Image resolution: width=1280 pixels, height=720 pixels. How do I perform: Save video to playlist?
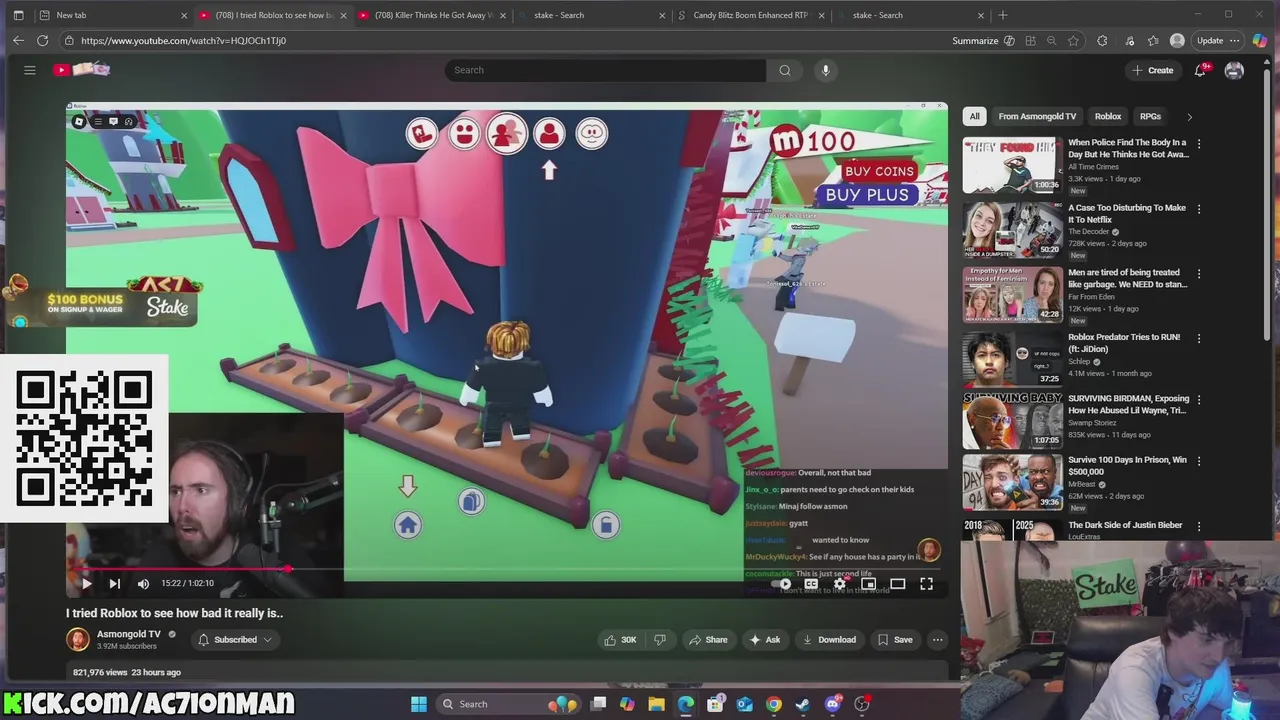pyautogui.click(x=895, y=640)
